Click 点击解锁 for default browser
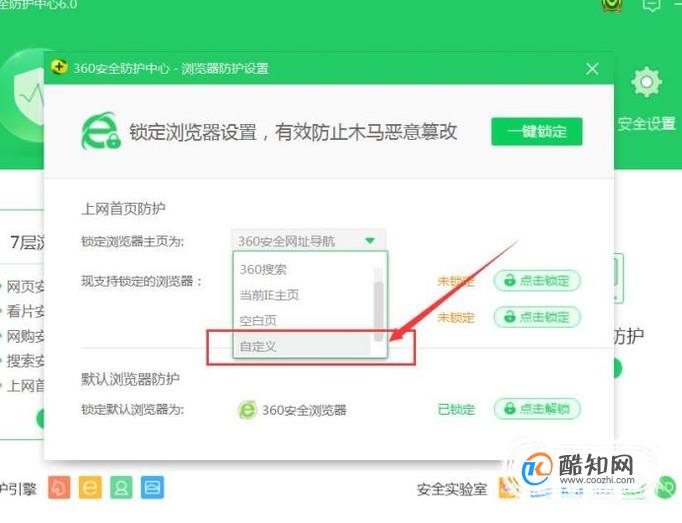Viewport: 682px width, 523px height. point(537,409)
